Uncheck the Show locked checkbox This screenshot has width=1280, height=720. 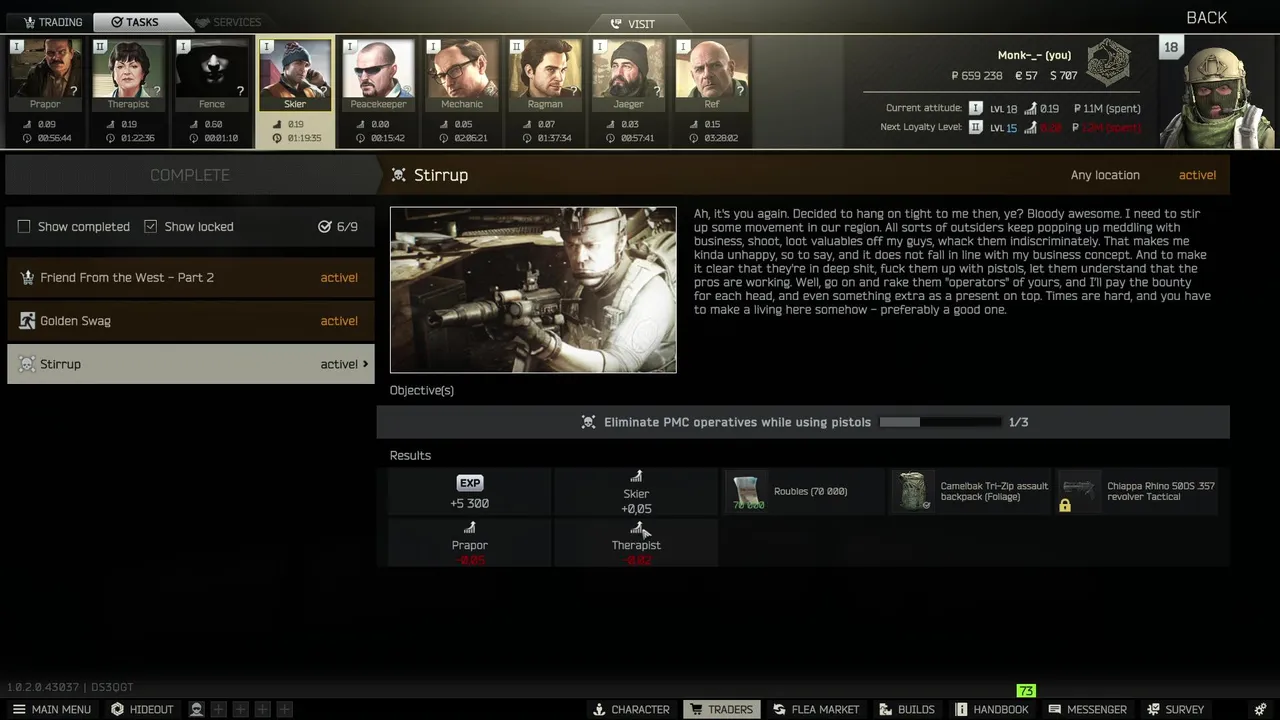[150, 227]
